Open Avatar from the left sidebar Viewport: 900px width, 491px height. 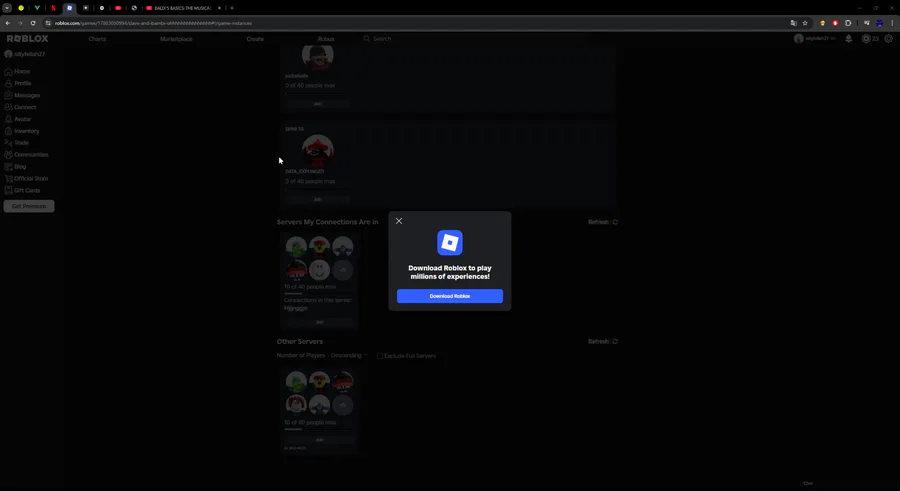coord(18,119)
